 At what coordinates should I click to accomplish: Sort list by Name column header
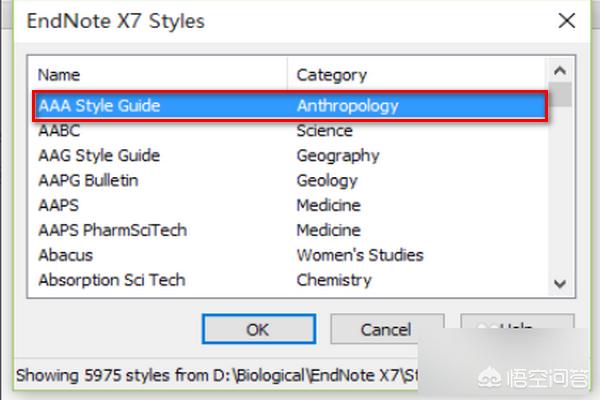[x=157, y=75]
